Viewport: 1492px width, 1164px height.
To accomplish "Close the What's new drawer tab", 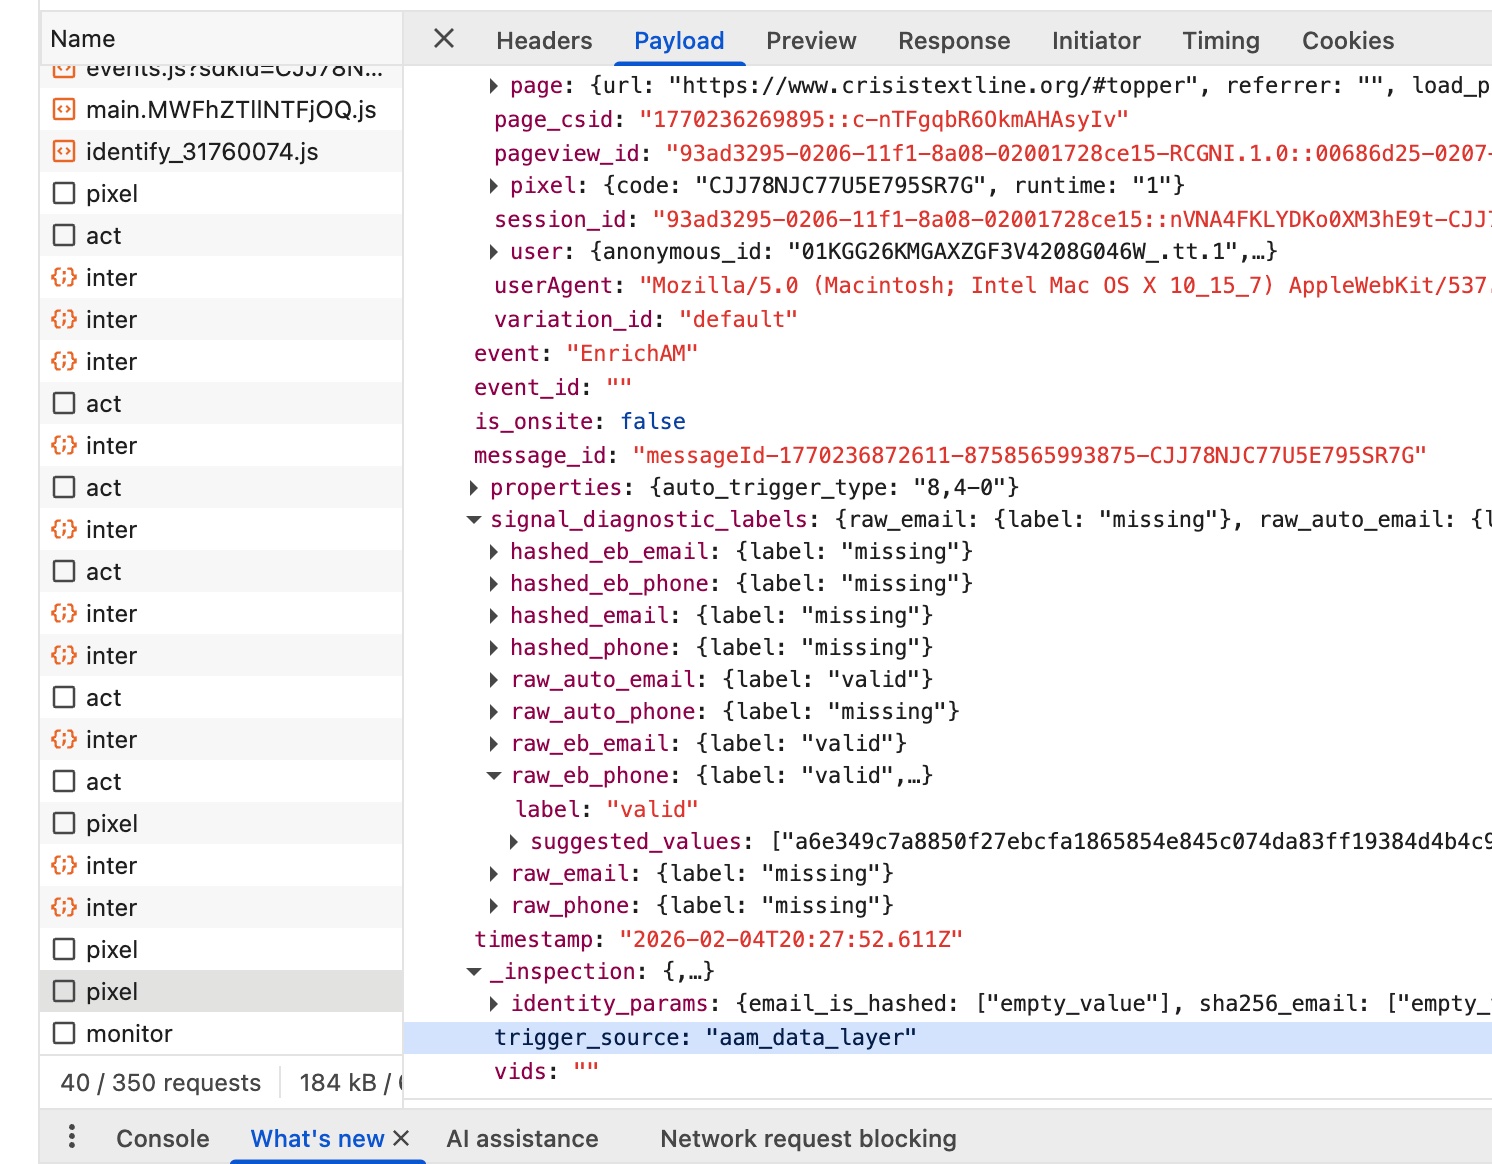I will (x=403, y=1138).
